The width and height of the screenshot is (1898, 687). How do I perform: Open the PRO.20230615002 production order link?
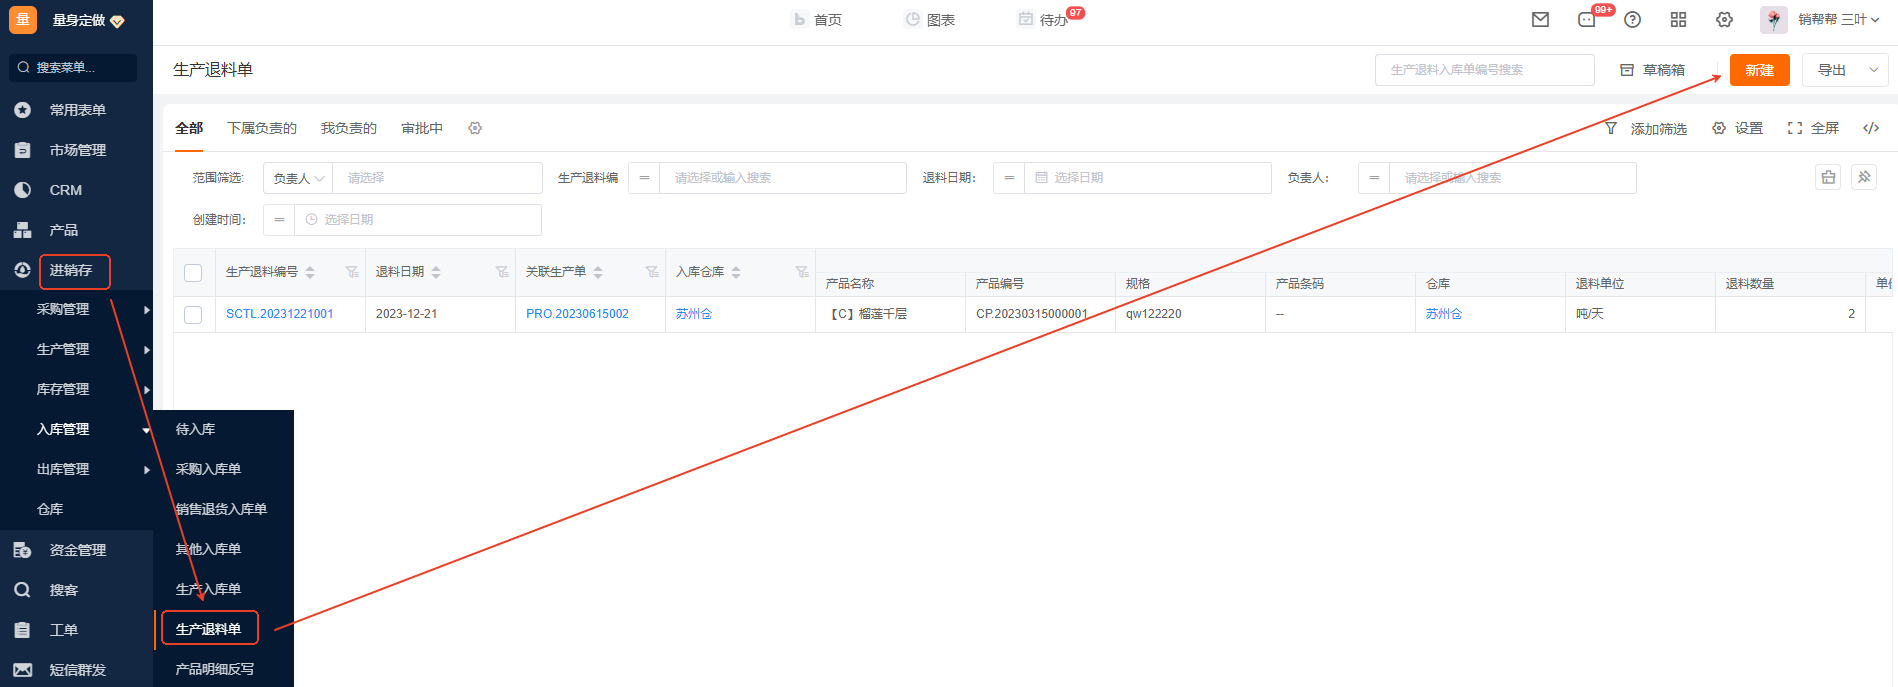coord(577,314)
